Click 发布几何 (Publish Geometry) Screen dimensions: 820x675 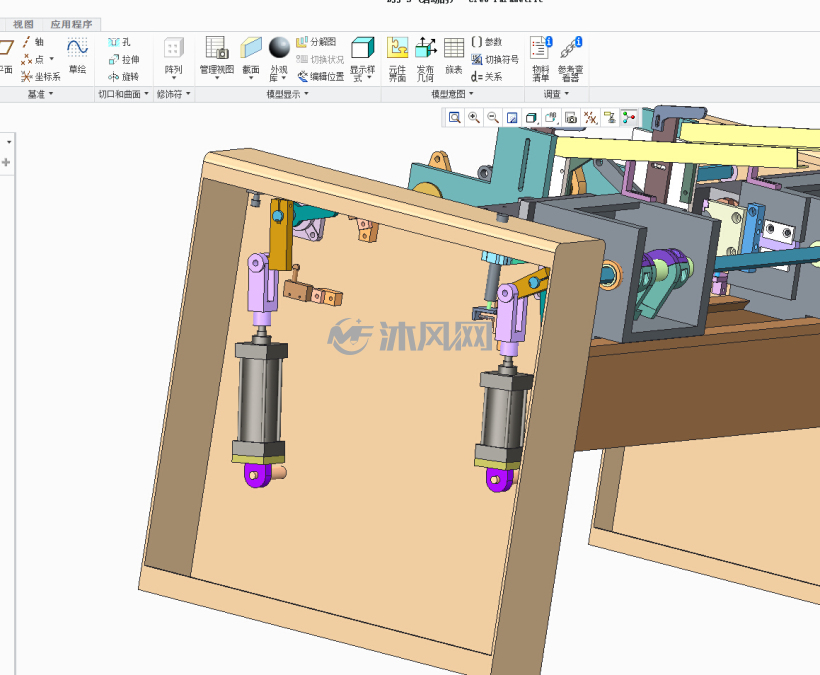click(x=426, y=59)
